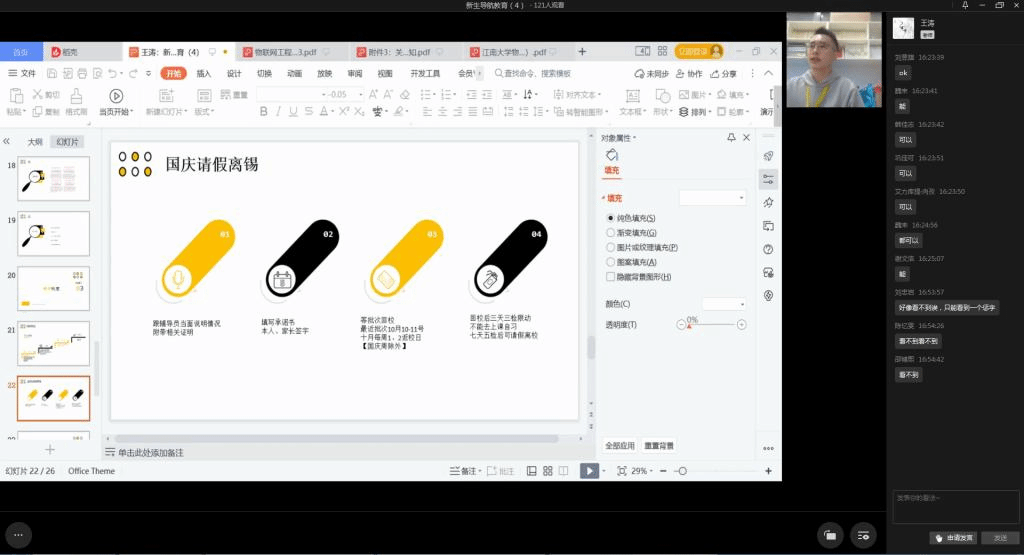Select 渐变填充 radio button
The image size is (1024, 555).
611,232
